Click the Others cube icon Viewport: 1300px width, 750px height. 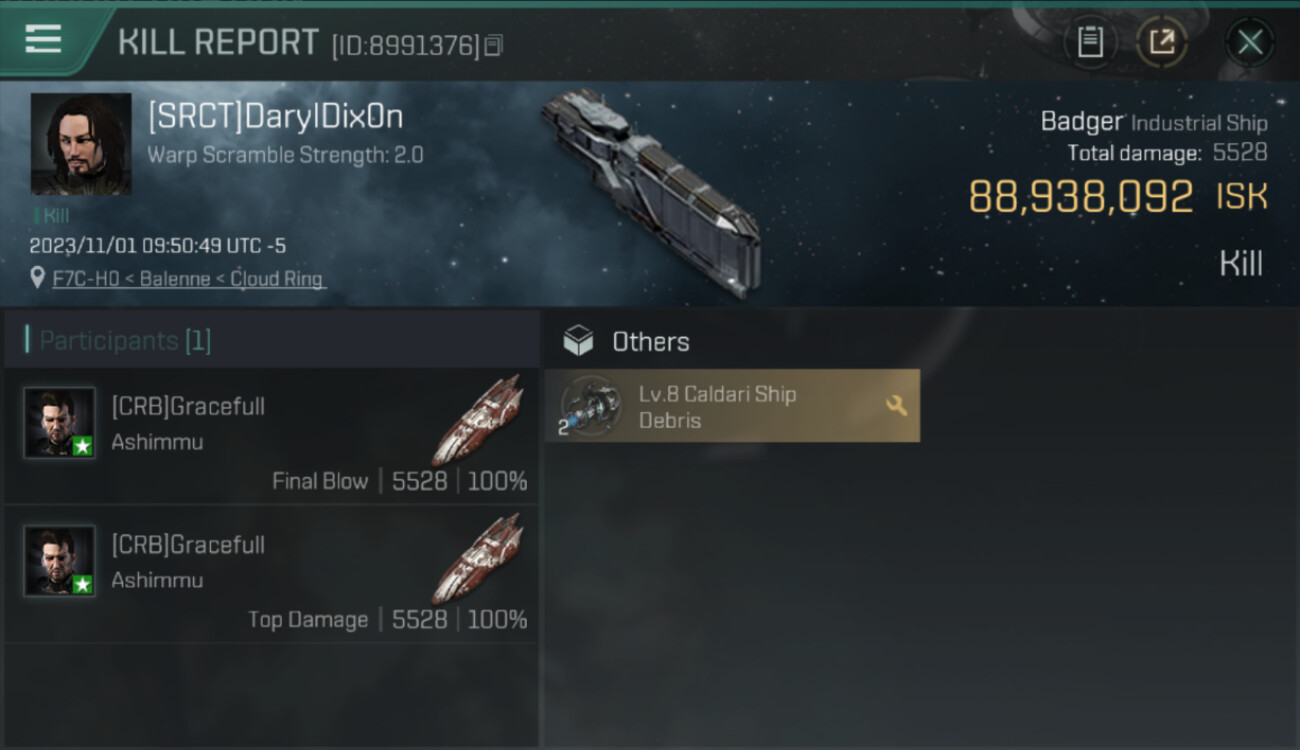(x=578, y=341)
